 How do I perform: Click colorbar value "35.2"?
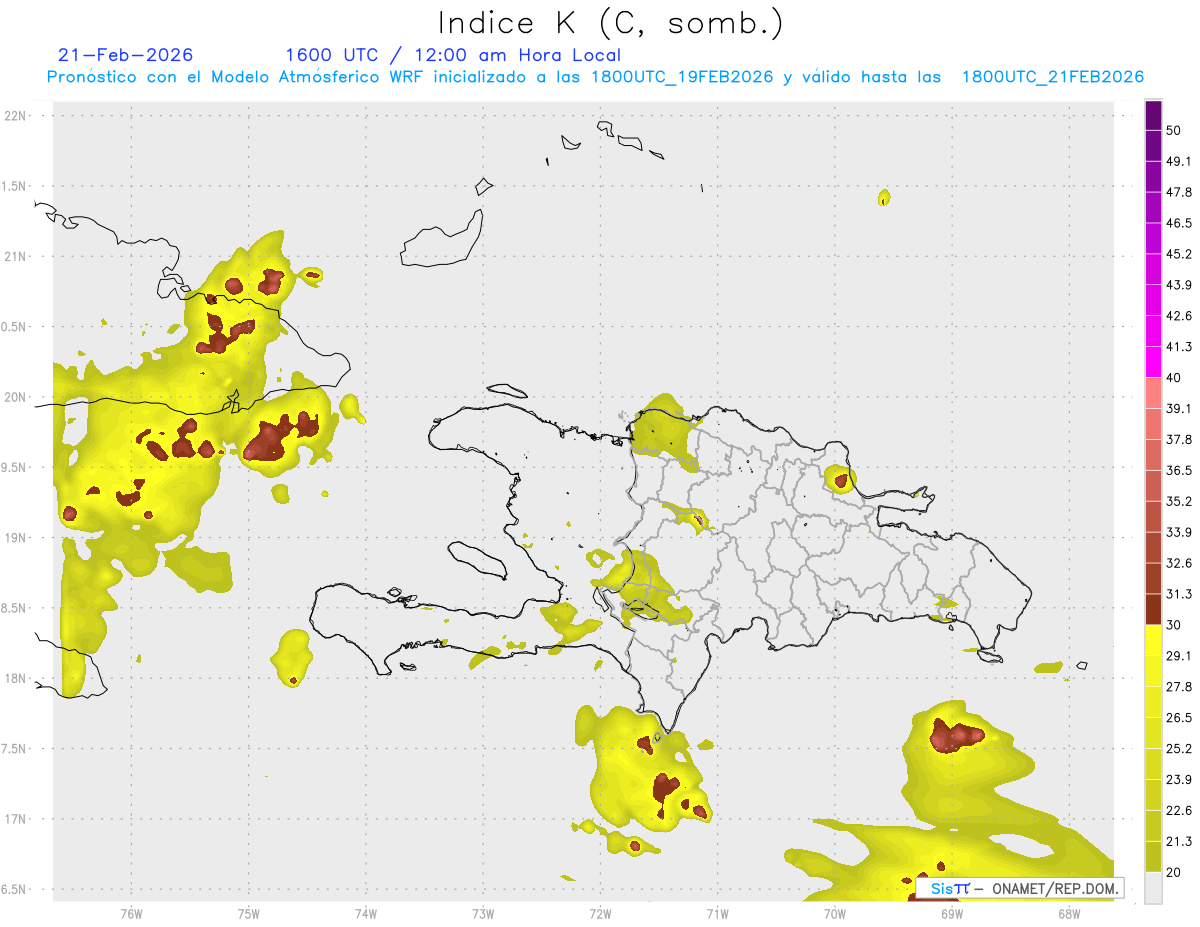1179,502
